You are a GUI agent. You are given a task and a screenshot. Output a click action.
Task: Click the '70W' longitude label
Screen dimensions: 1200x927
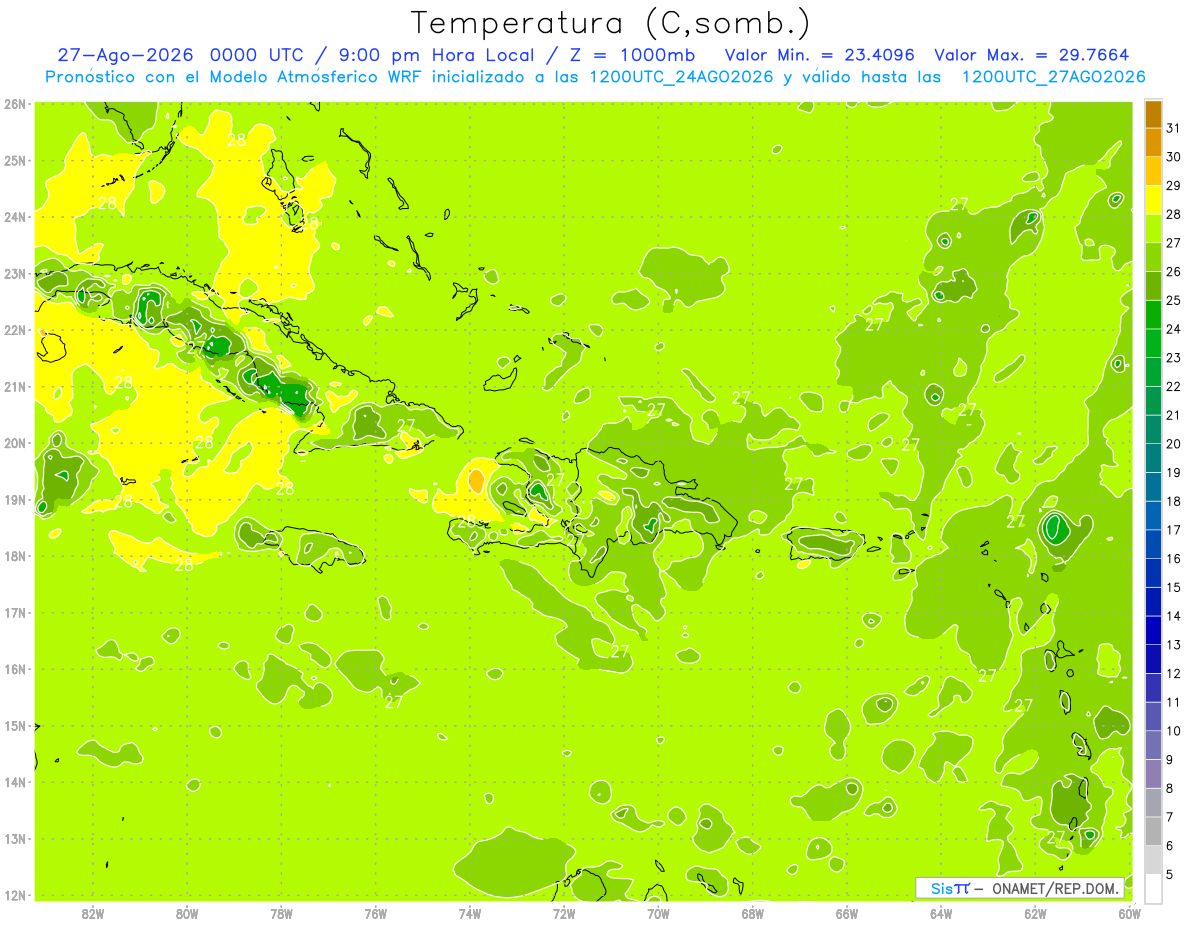pyautogui.click(x=658, y=913)
